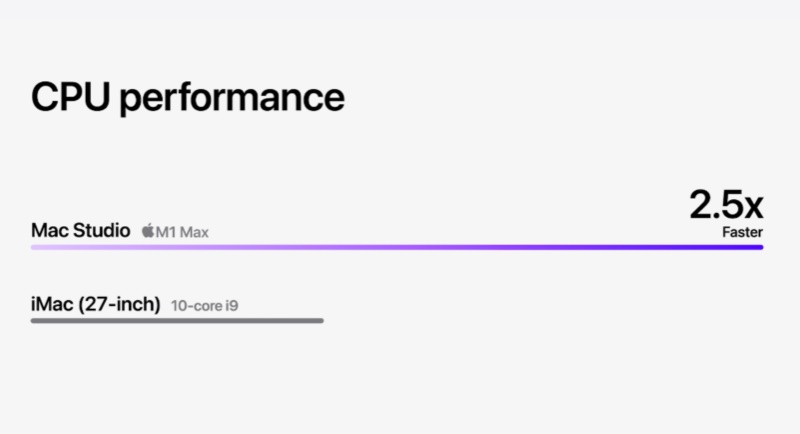The height and width of the screenshot is (434, 800).
Task: Click the middle of the purple Mac Studio bar
Action: point(397,247)
